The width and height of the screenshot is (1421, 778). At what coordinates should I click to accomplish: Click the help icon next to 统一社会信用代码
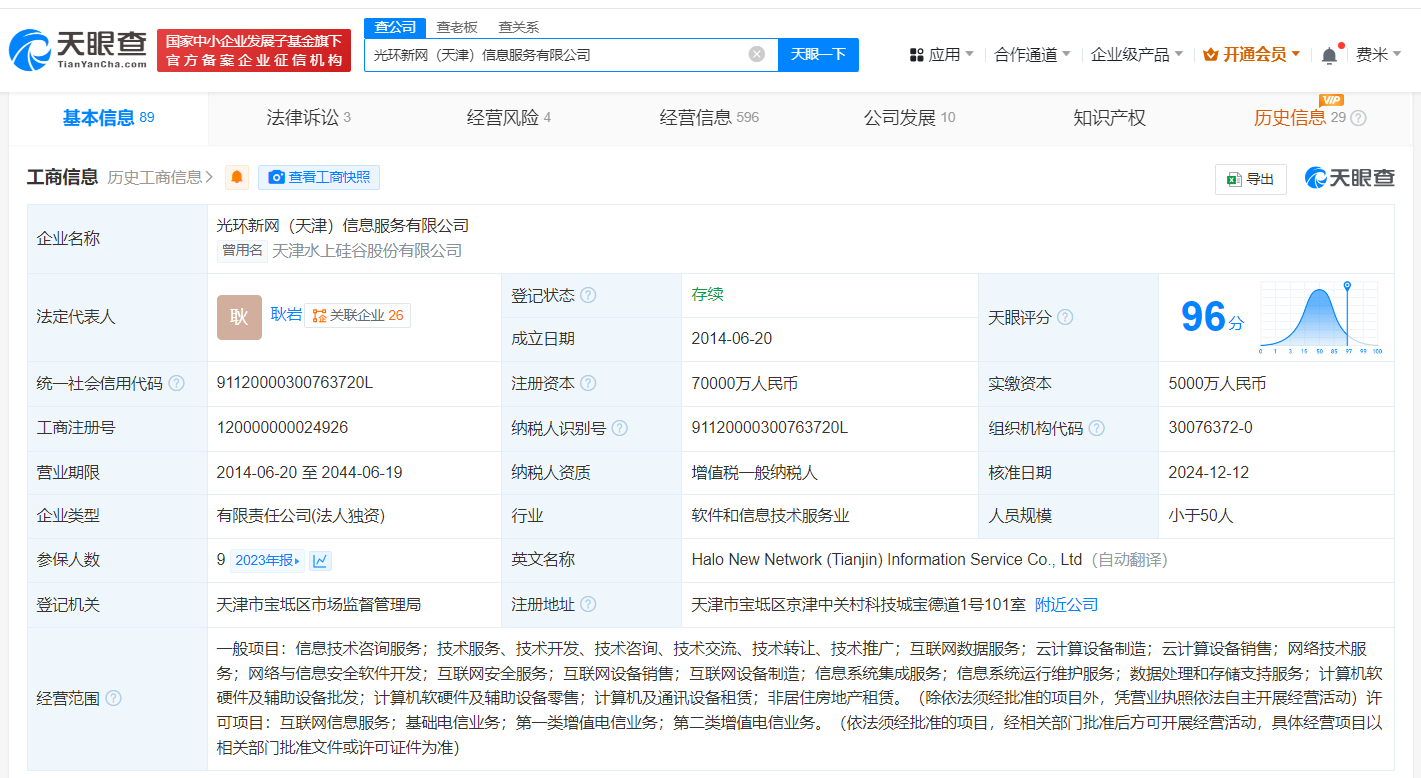click(x=177, y=383)
